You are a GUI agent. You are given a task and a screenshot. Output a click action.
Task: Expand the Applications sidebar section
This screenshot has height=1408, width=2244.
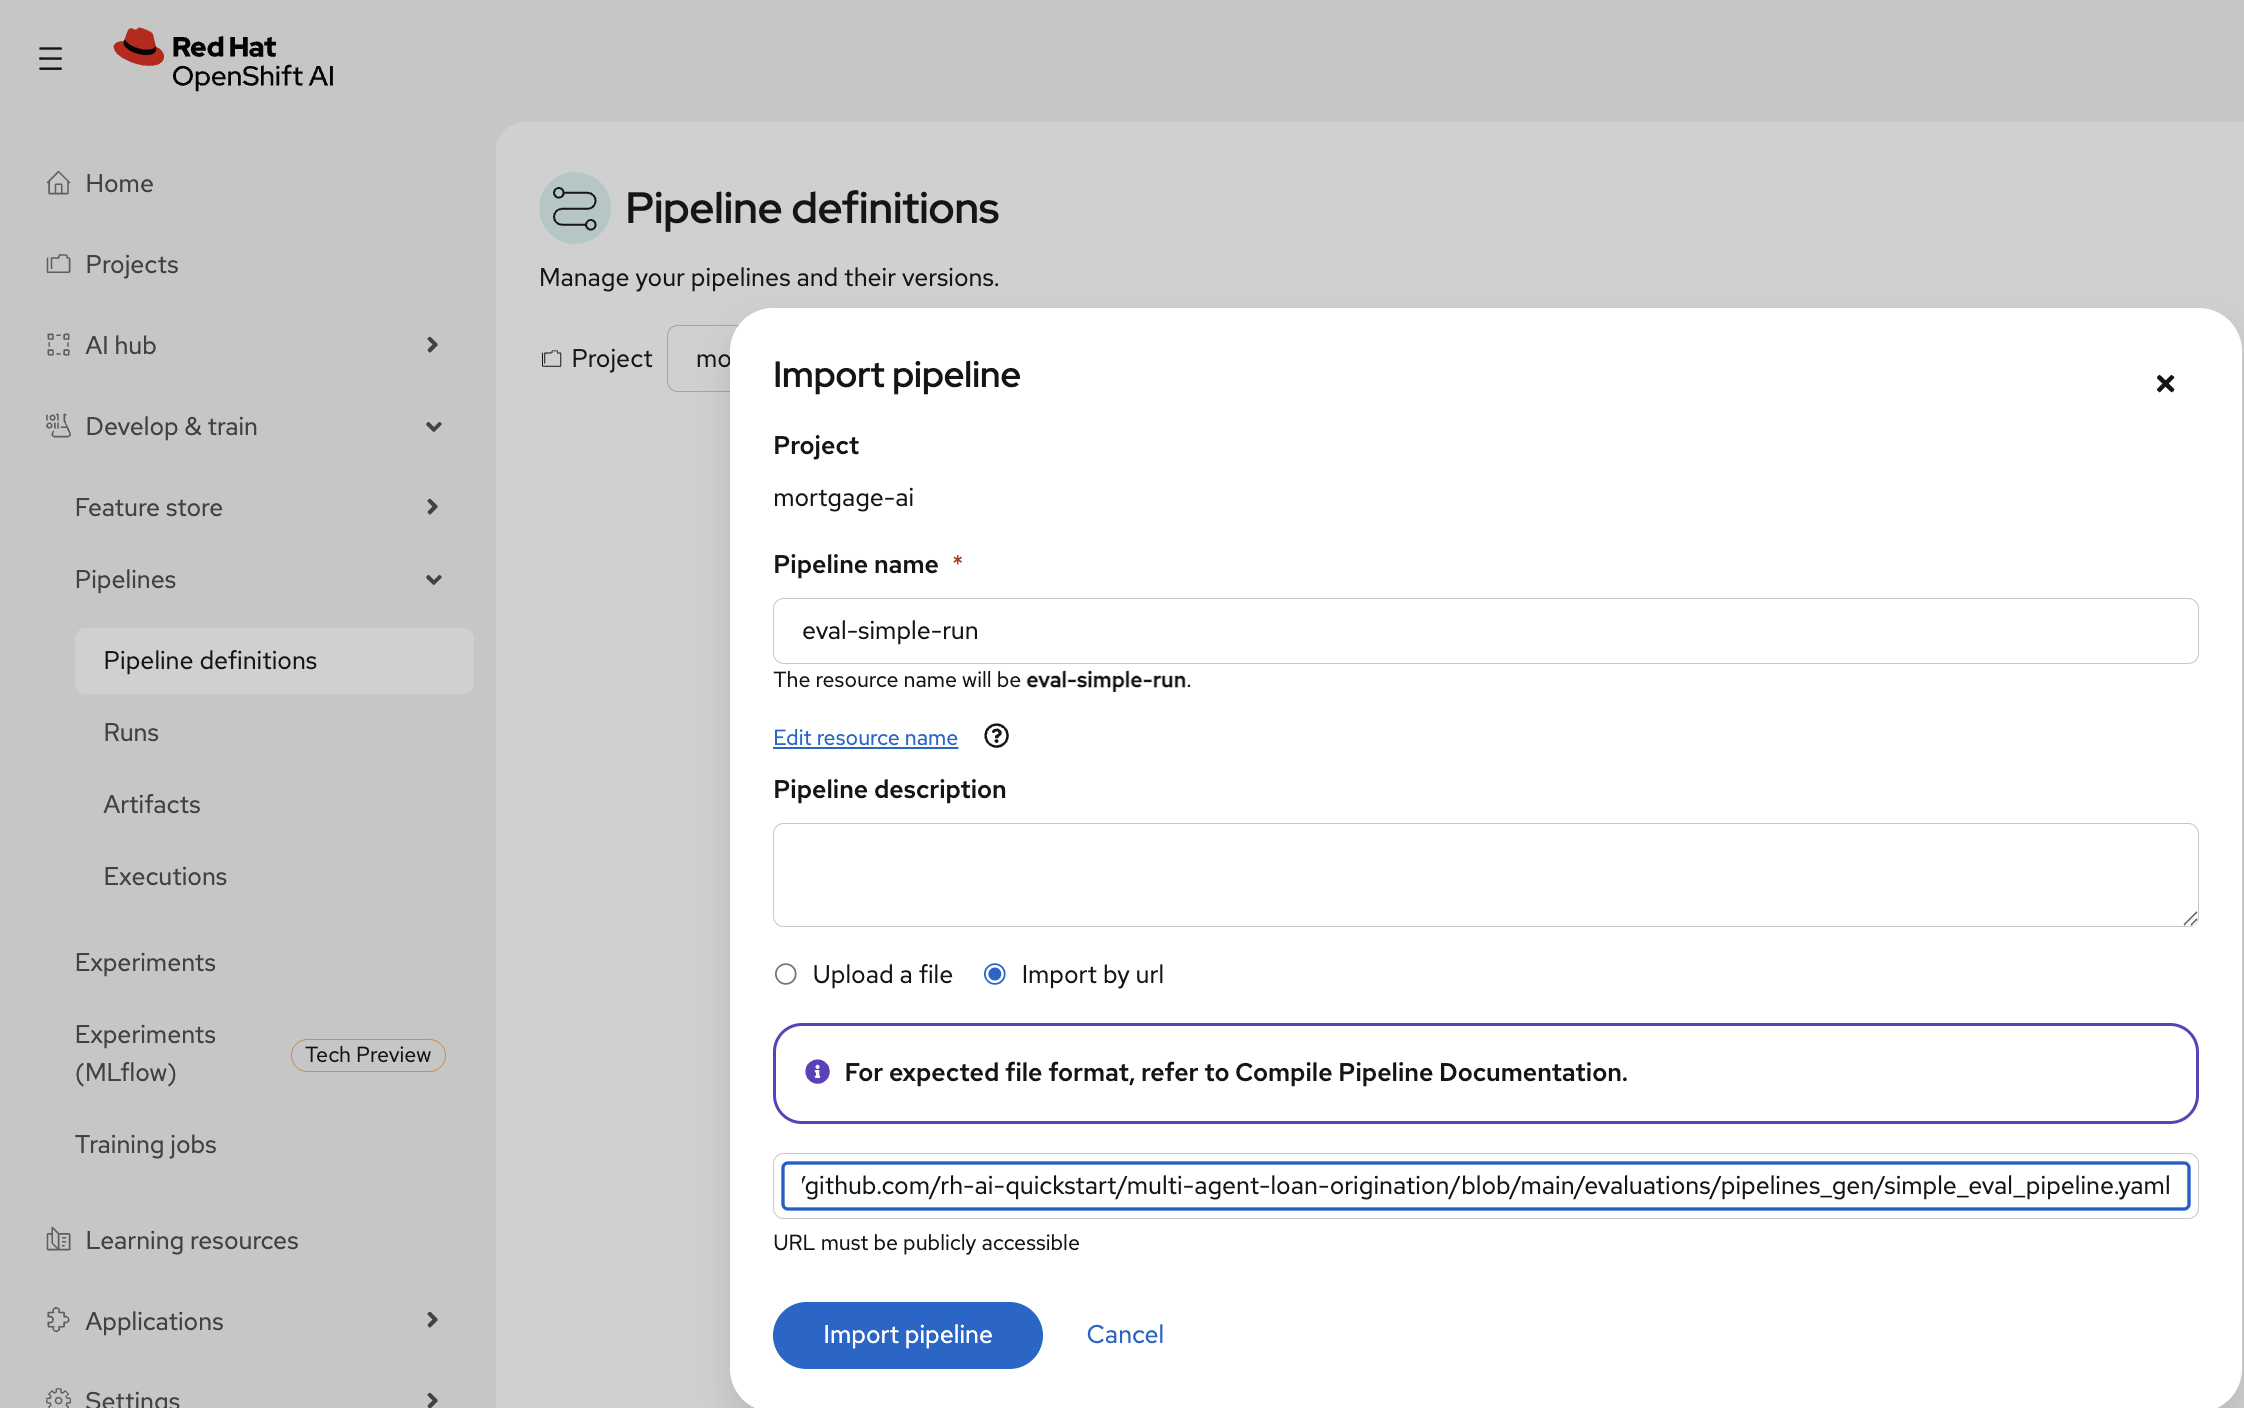[x=432, y=1320]
